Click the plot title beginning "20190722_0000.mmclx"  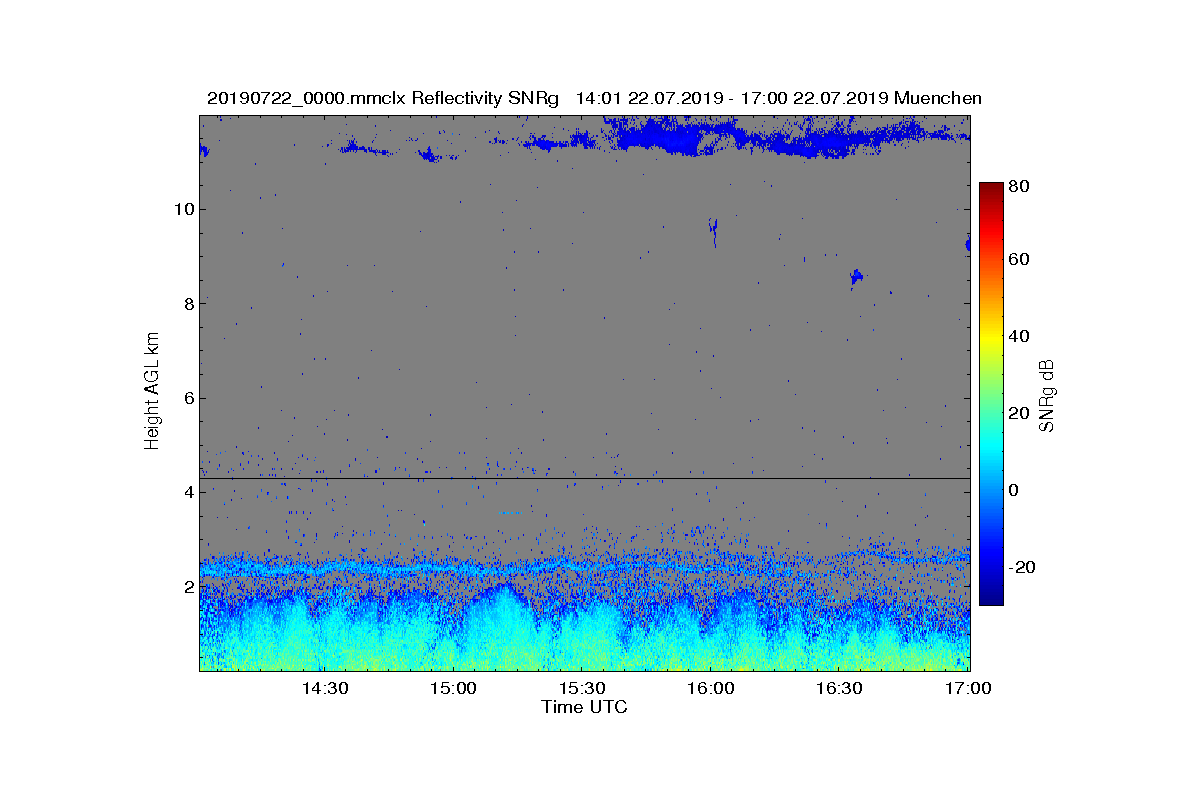point(594,98)
